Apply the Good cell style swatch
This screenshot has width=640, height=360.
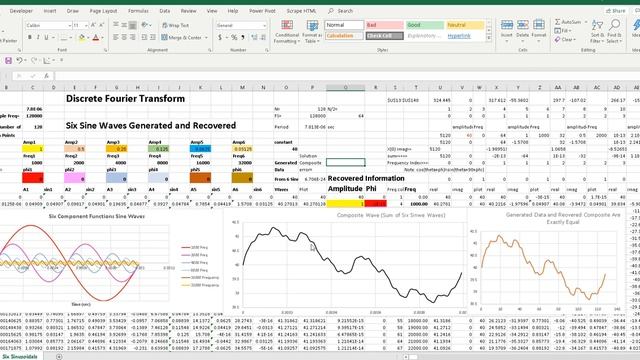tap(425, 25)
